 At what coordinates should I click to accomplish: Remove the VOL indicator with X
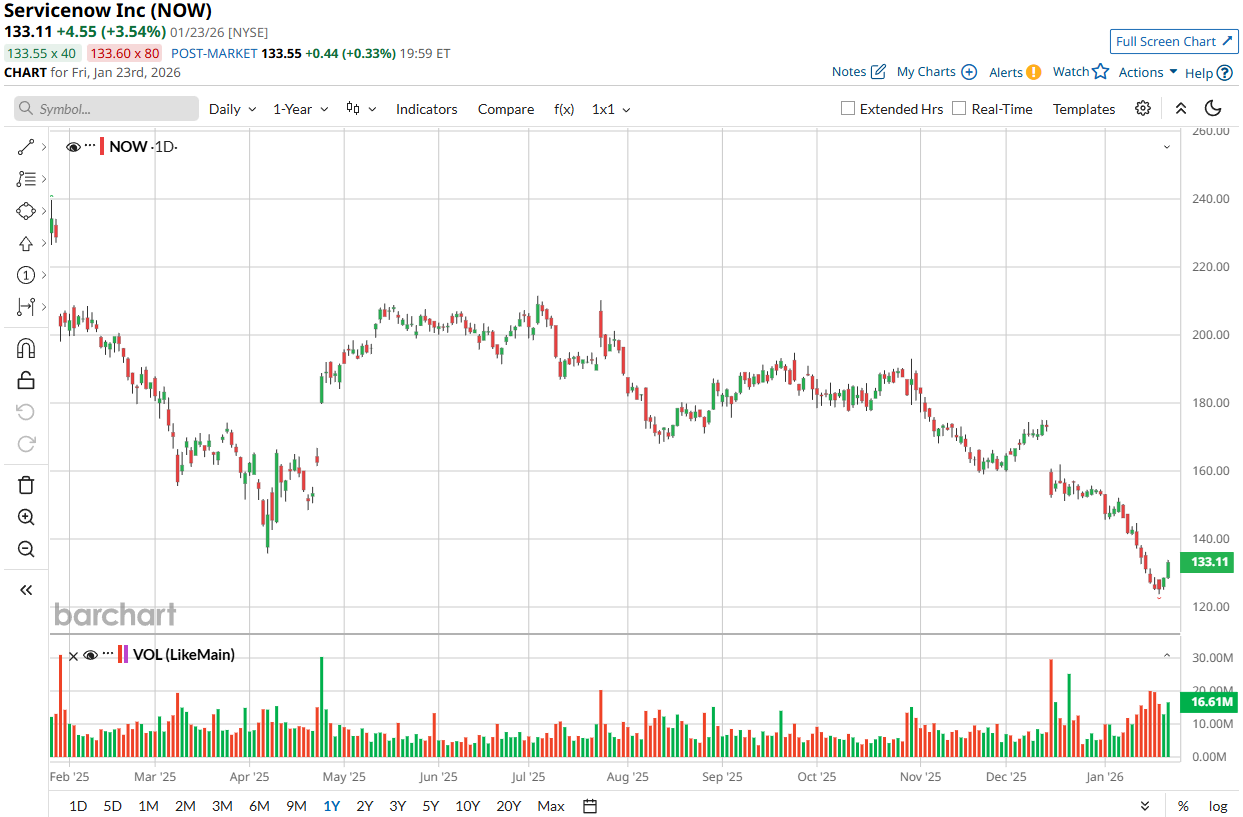(x=73, y=656)
